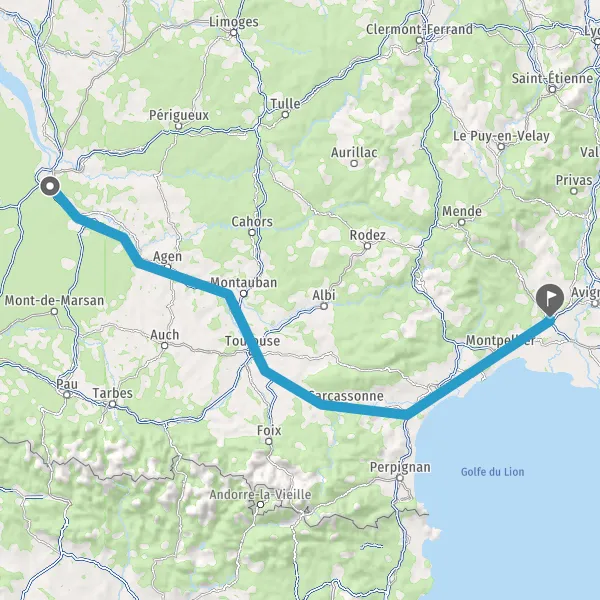Screen dimensions: 600x600
Task: Click the Montpellier city label
Action: coord(501,340)
